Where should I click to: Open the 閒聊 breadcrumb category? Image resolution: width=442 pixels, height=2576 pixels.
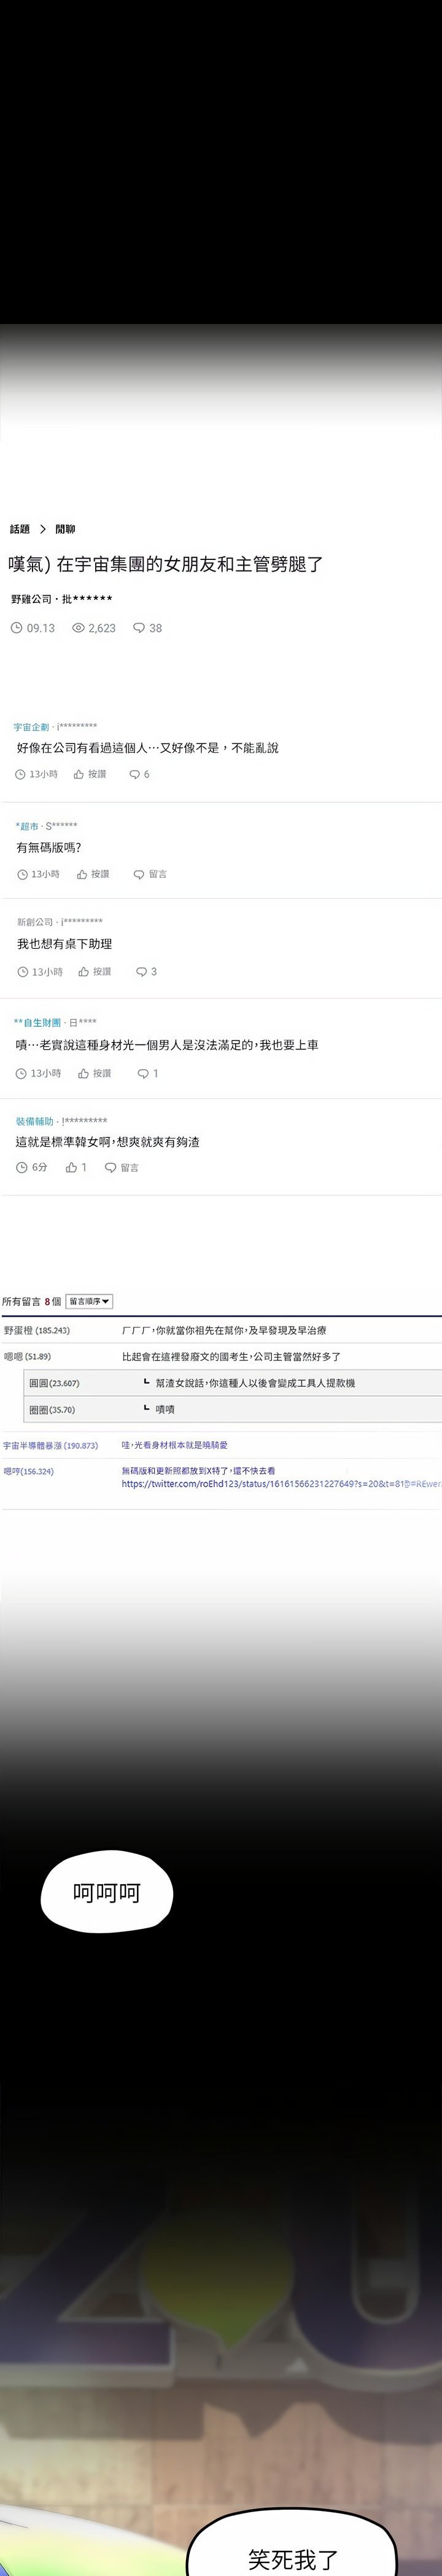coord(65,529)
